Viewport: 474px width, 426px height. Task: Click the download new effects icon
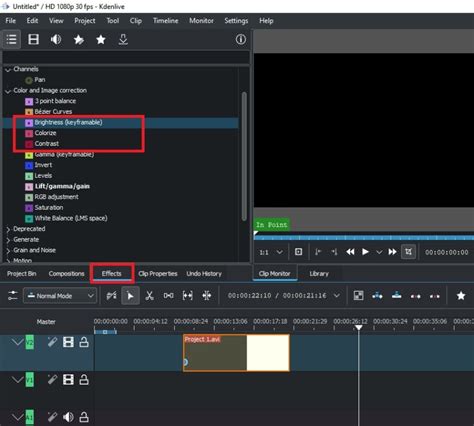(123, 40)
